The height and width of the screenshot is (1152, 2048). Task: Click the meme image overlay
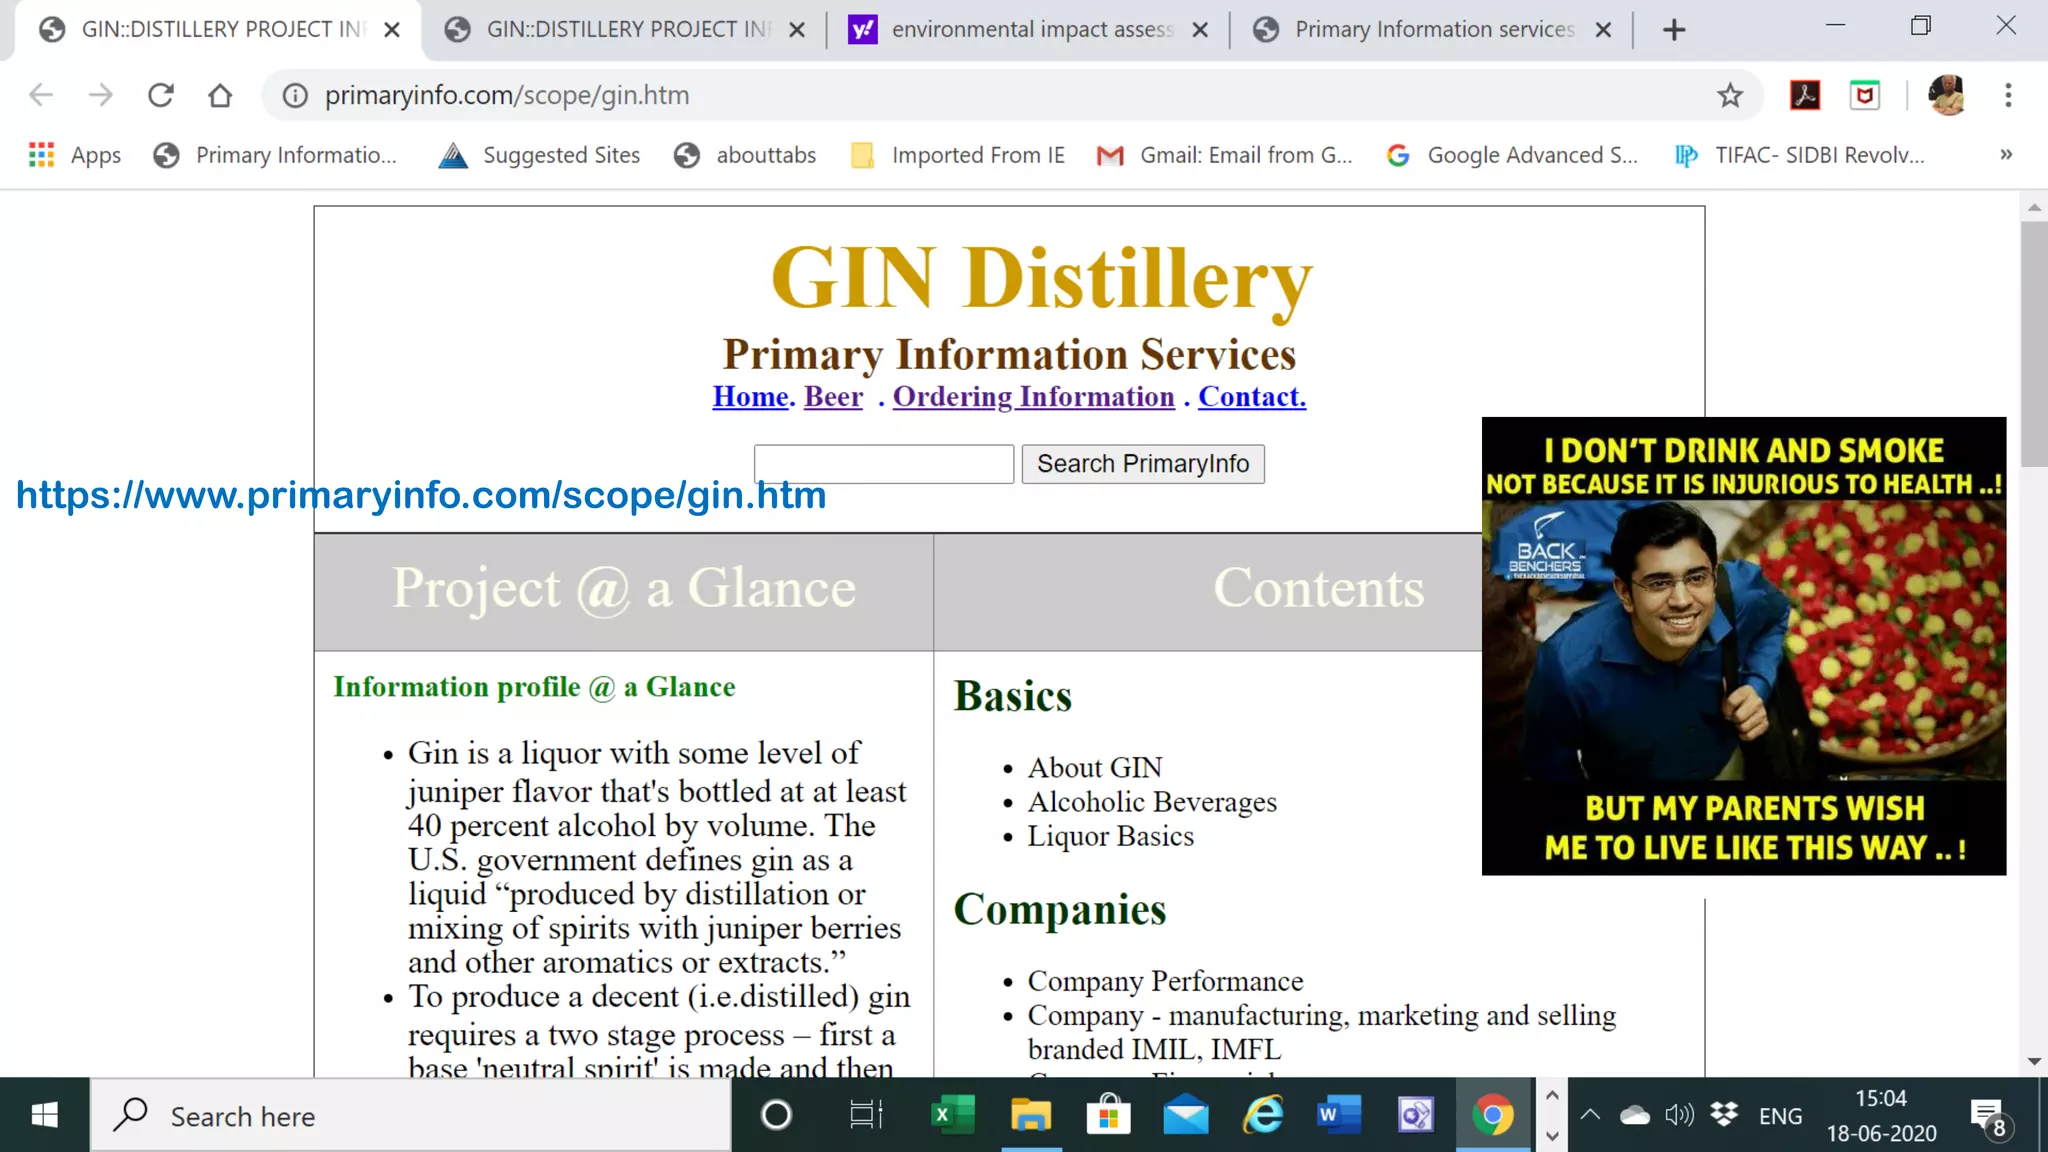pyautogui.click(x=1744, y=646)
